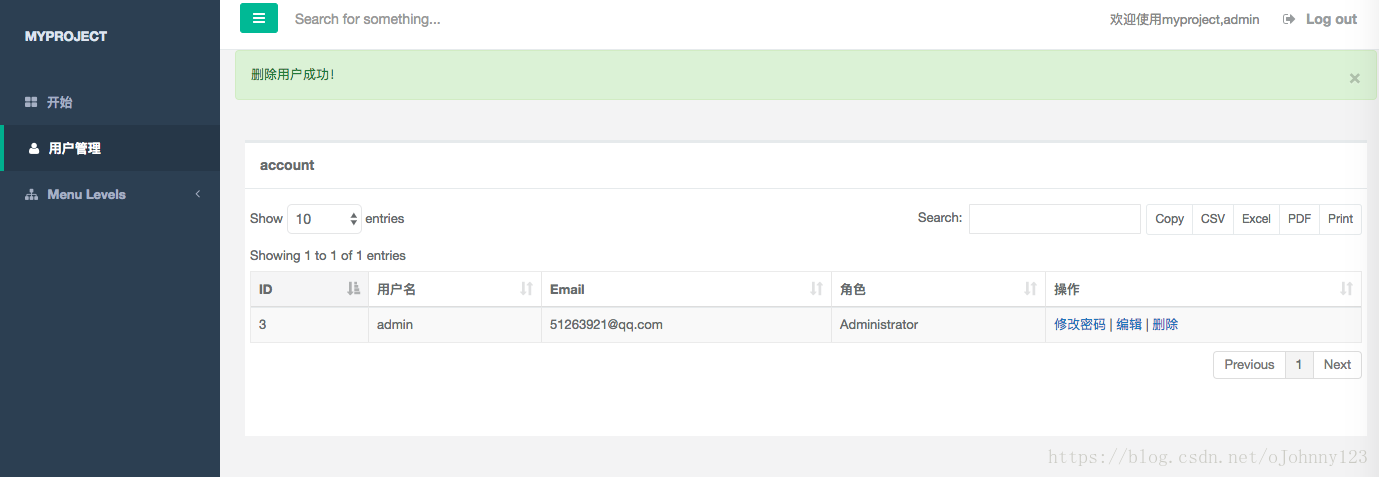This screenshot has height=477, width=1379.
Task: Focus the table Search input field
Action: click(x=1054, y=219)
